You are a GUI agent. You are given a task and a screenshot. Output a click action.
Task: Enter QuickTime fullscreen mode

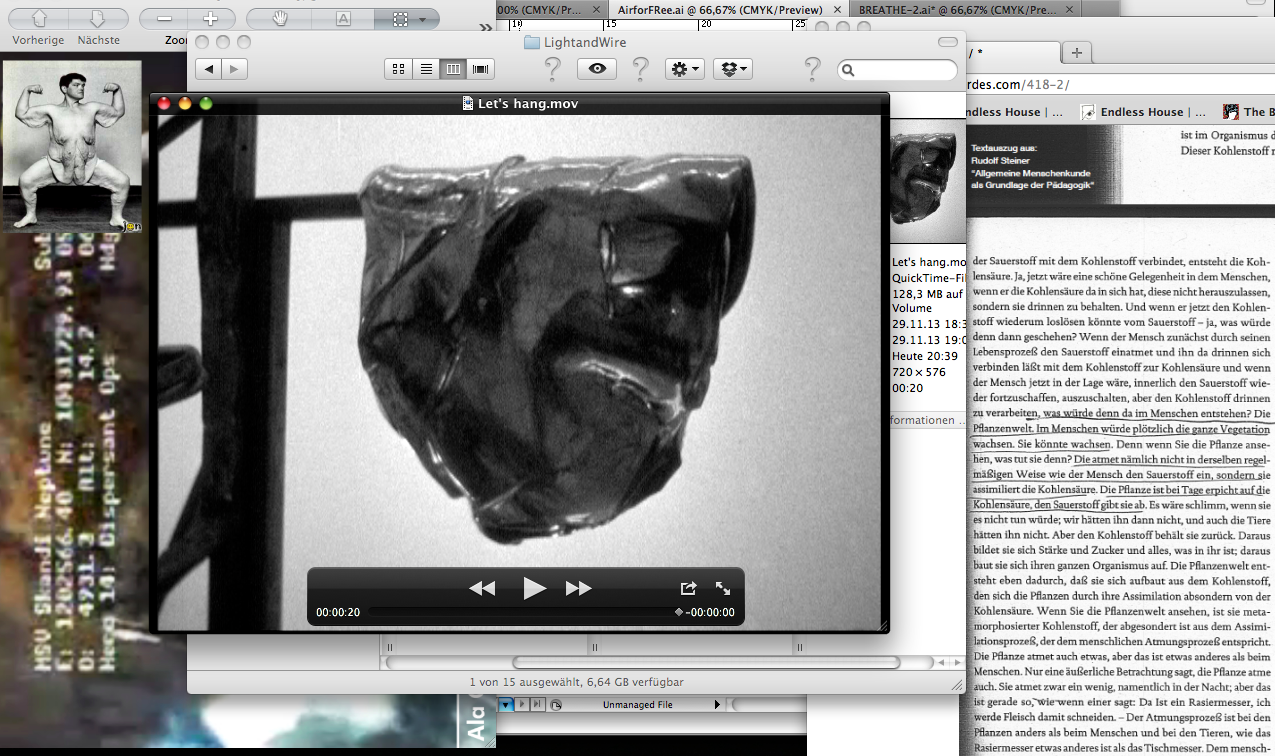click(x=723, y=588)
